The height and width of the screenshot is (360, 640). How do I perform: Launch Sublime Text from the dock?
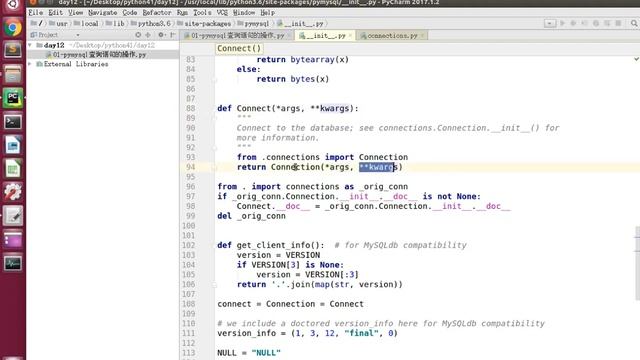[x=13, y=50]
